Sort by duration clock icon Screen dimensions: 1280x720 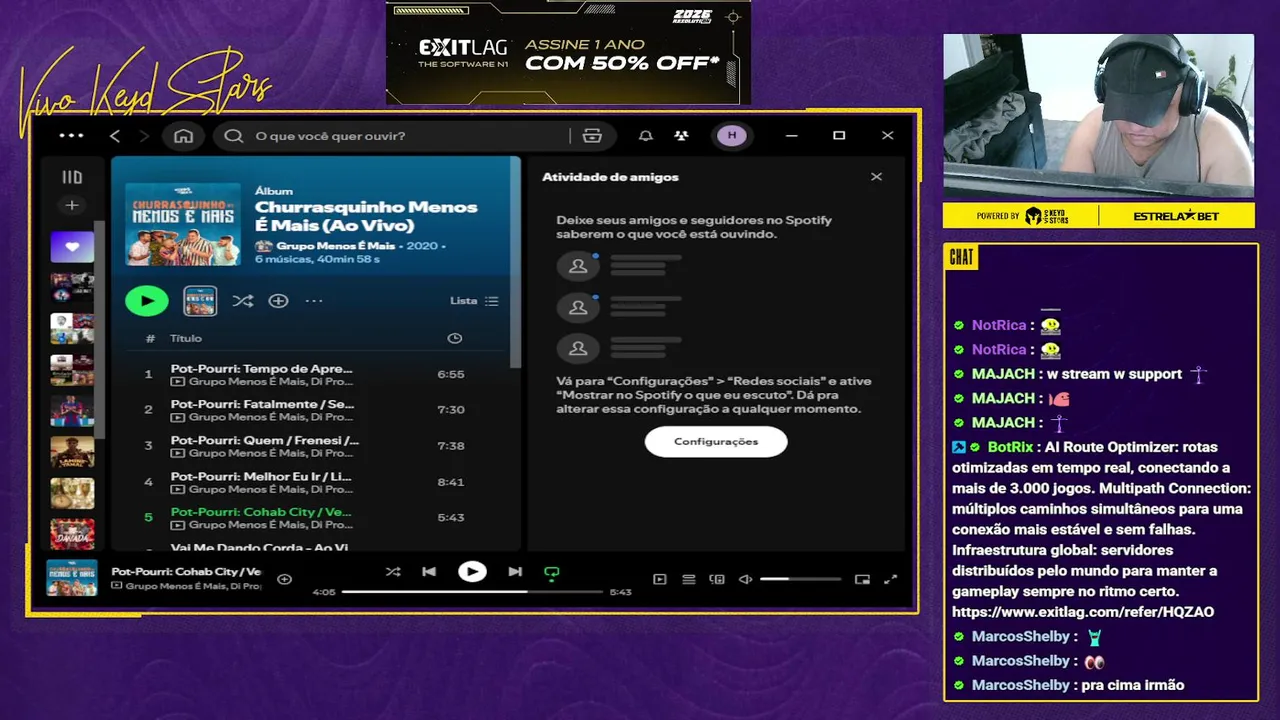click(455, 338)
